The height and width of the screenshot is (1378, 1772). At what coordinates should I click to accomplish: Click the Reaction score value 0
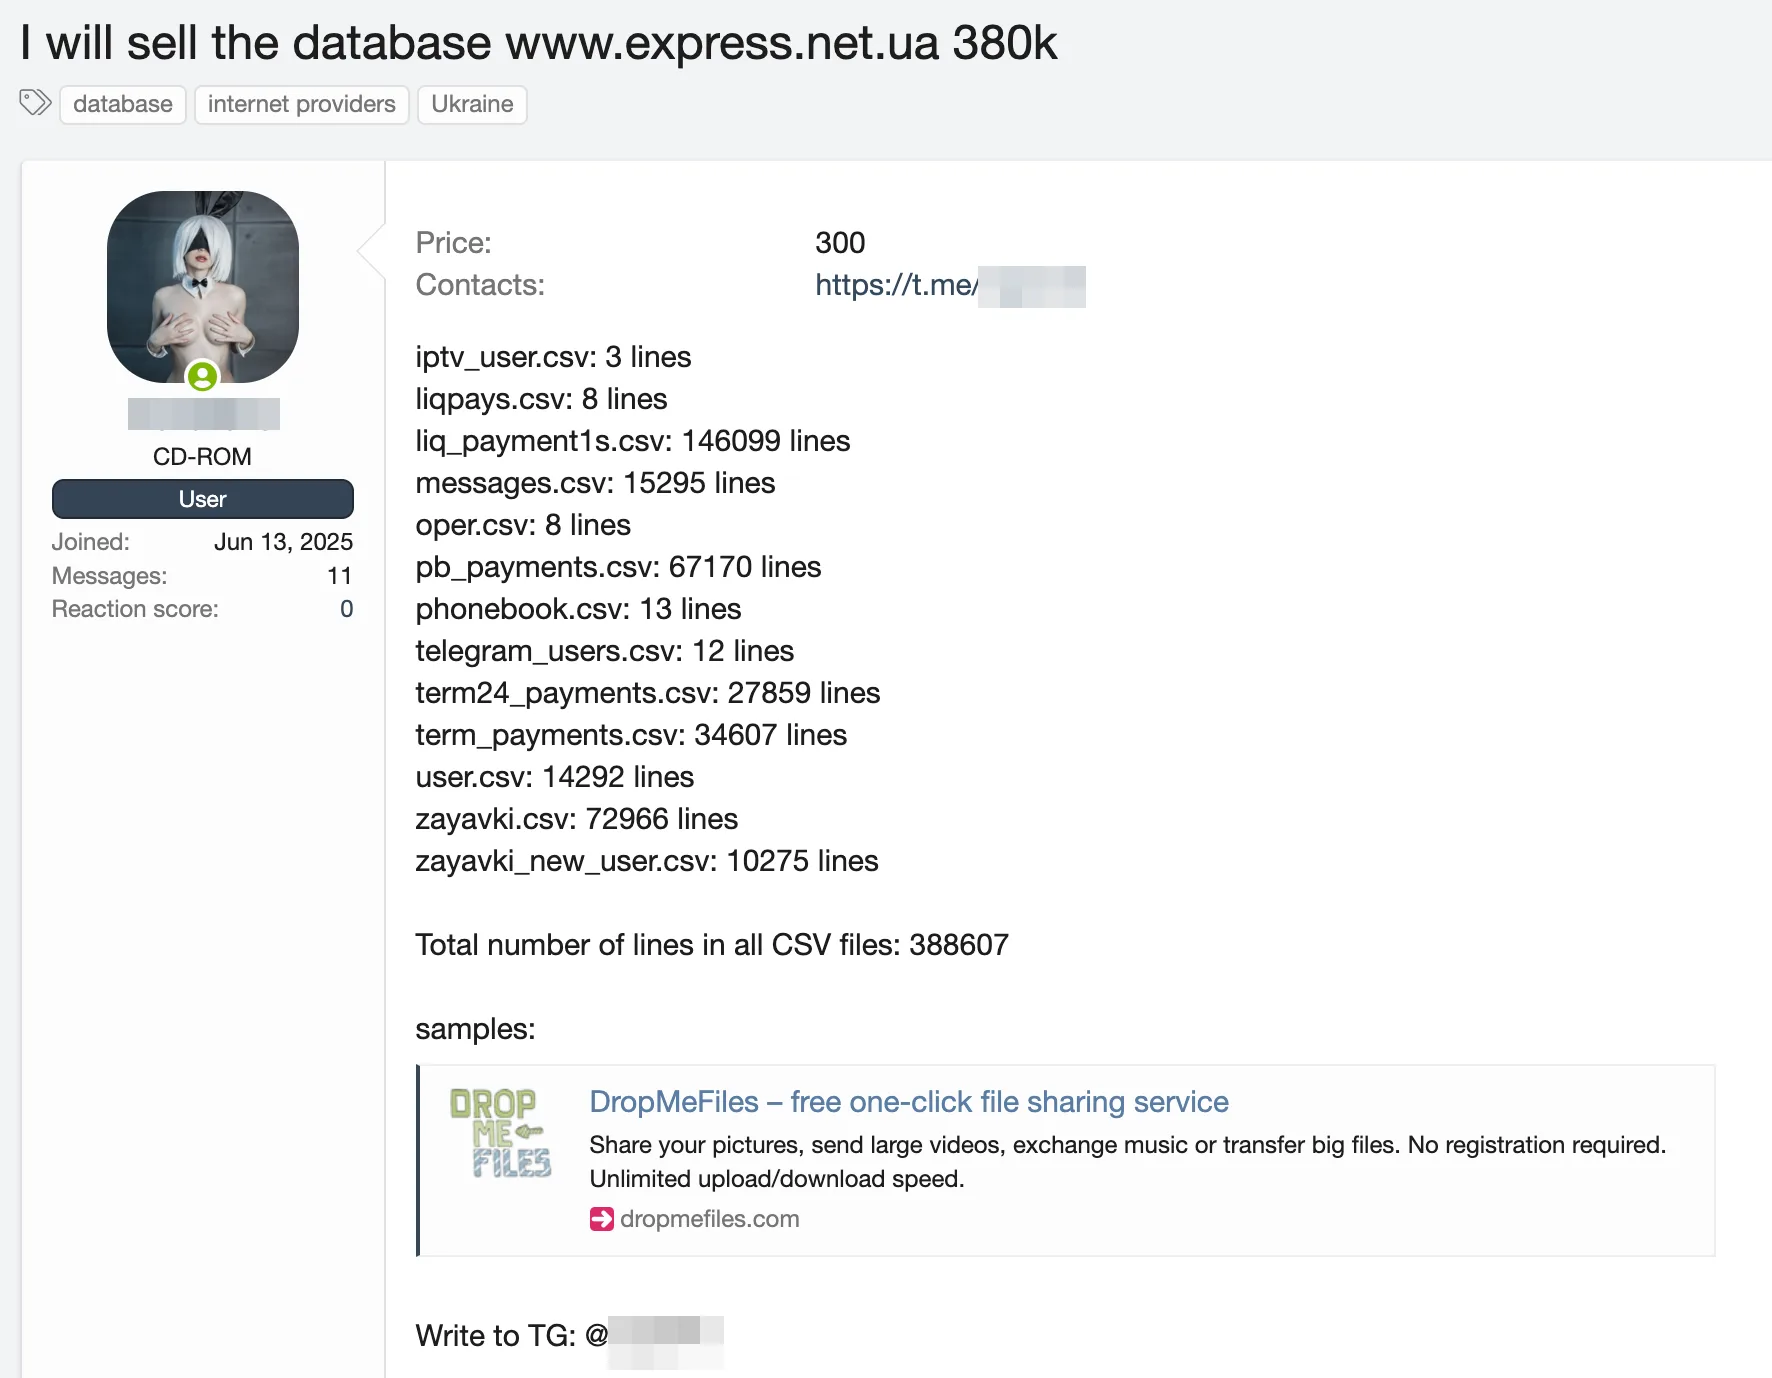(x=346, y=609)
